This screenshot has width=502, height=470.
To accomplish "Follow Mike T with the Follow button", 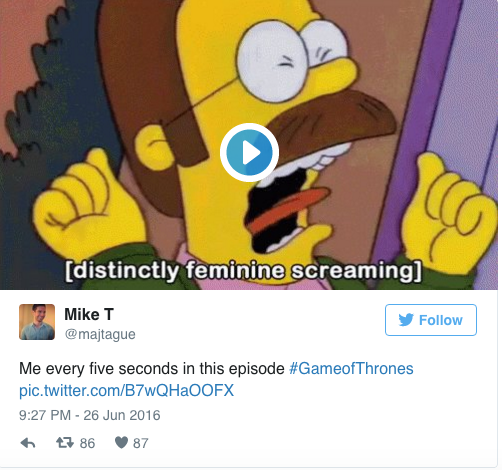I will pos(431,320).
